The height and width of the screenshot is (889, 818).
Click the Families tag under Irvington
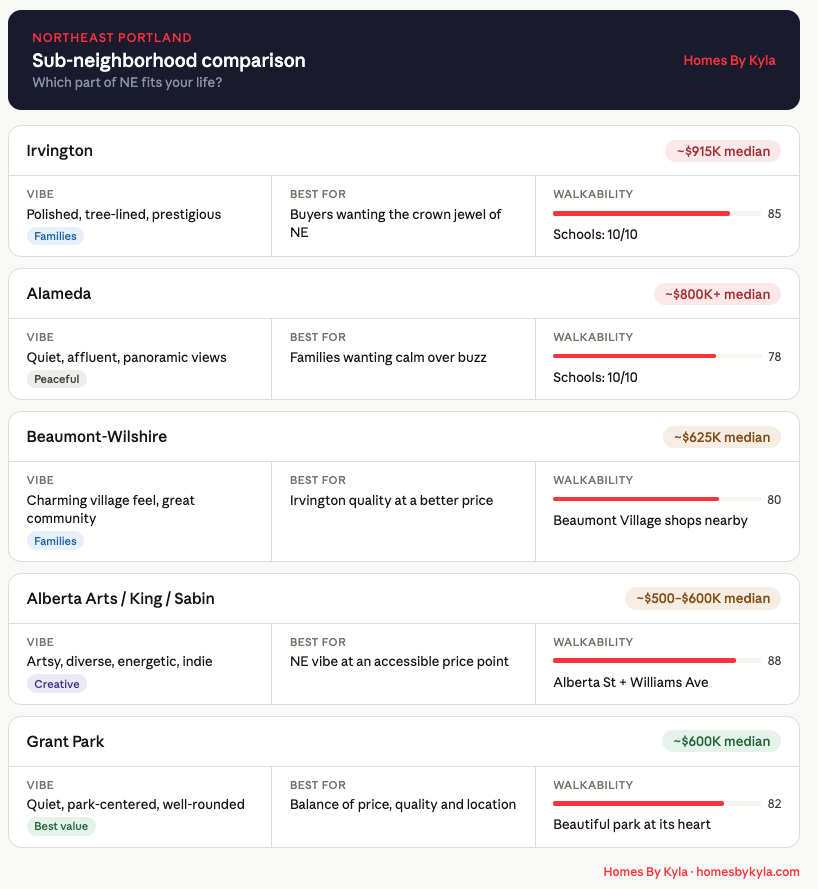tap(55, 236)
